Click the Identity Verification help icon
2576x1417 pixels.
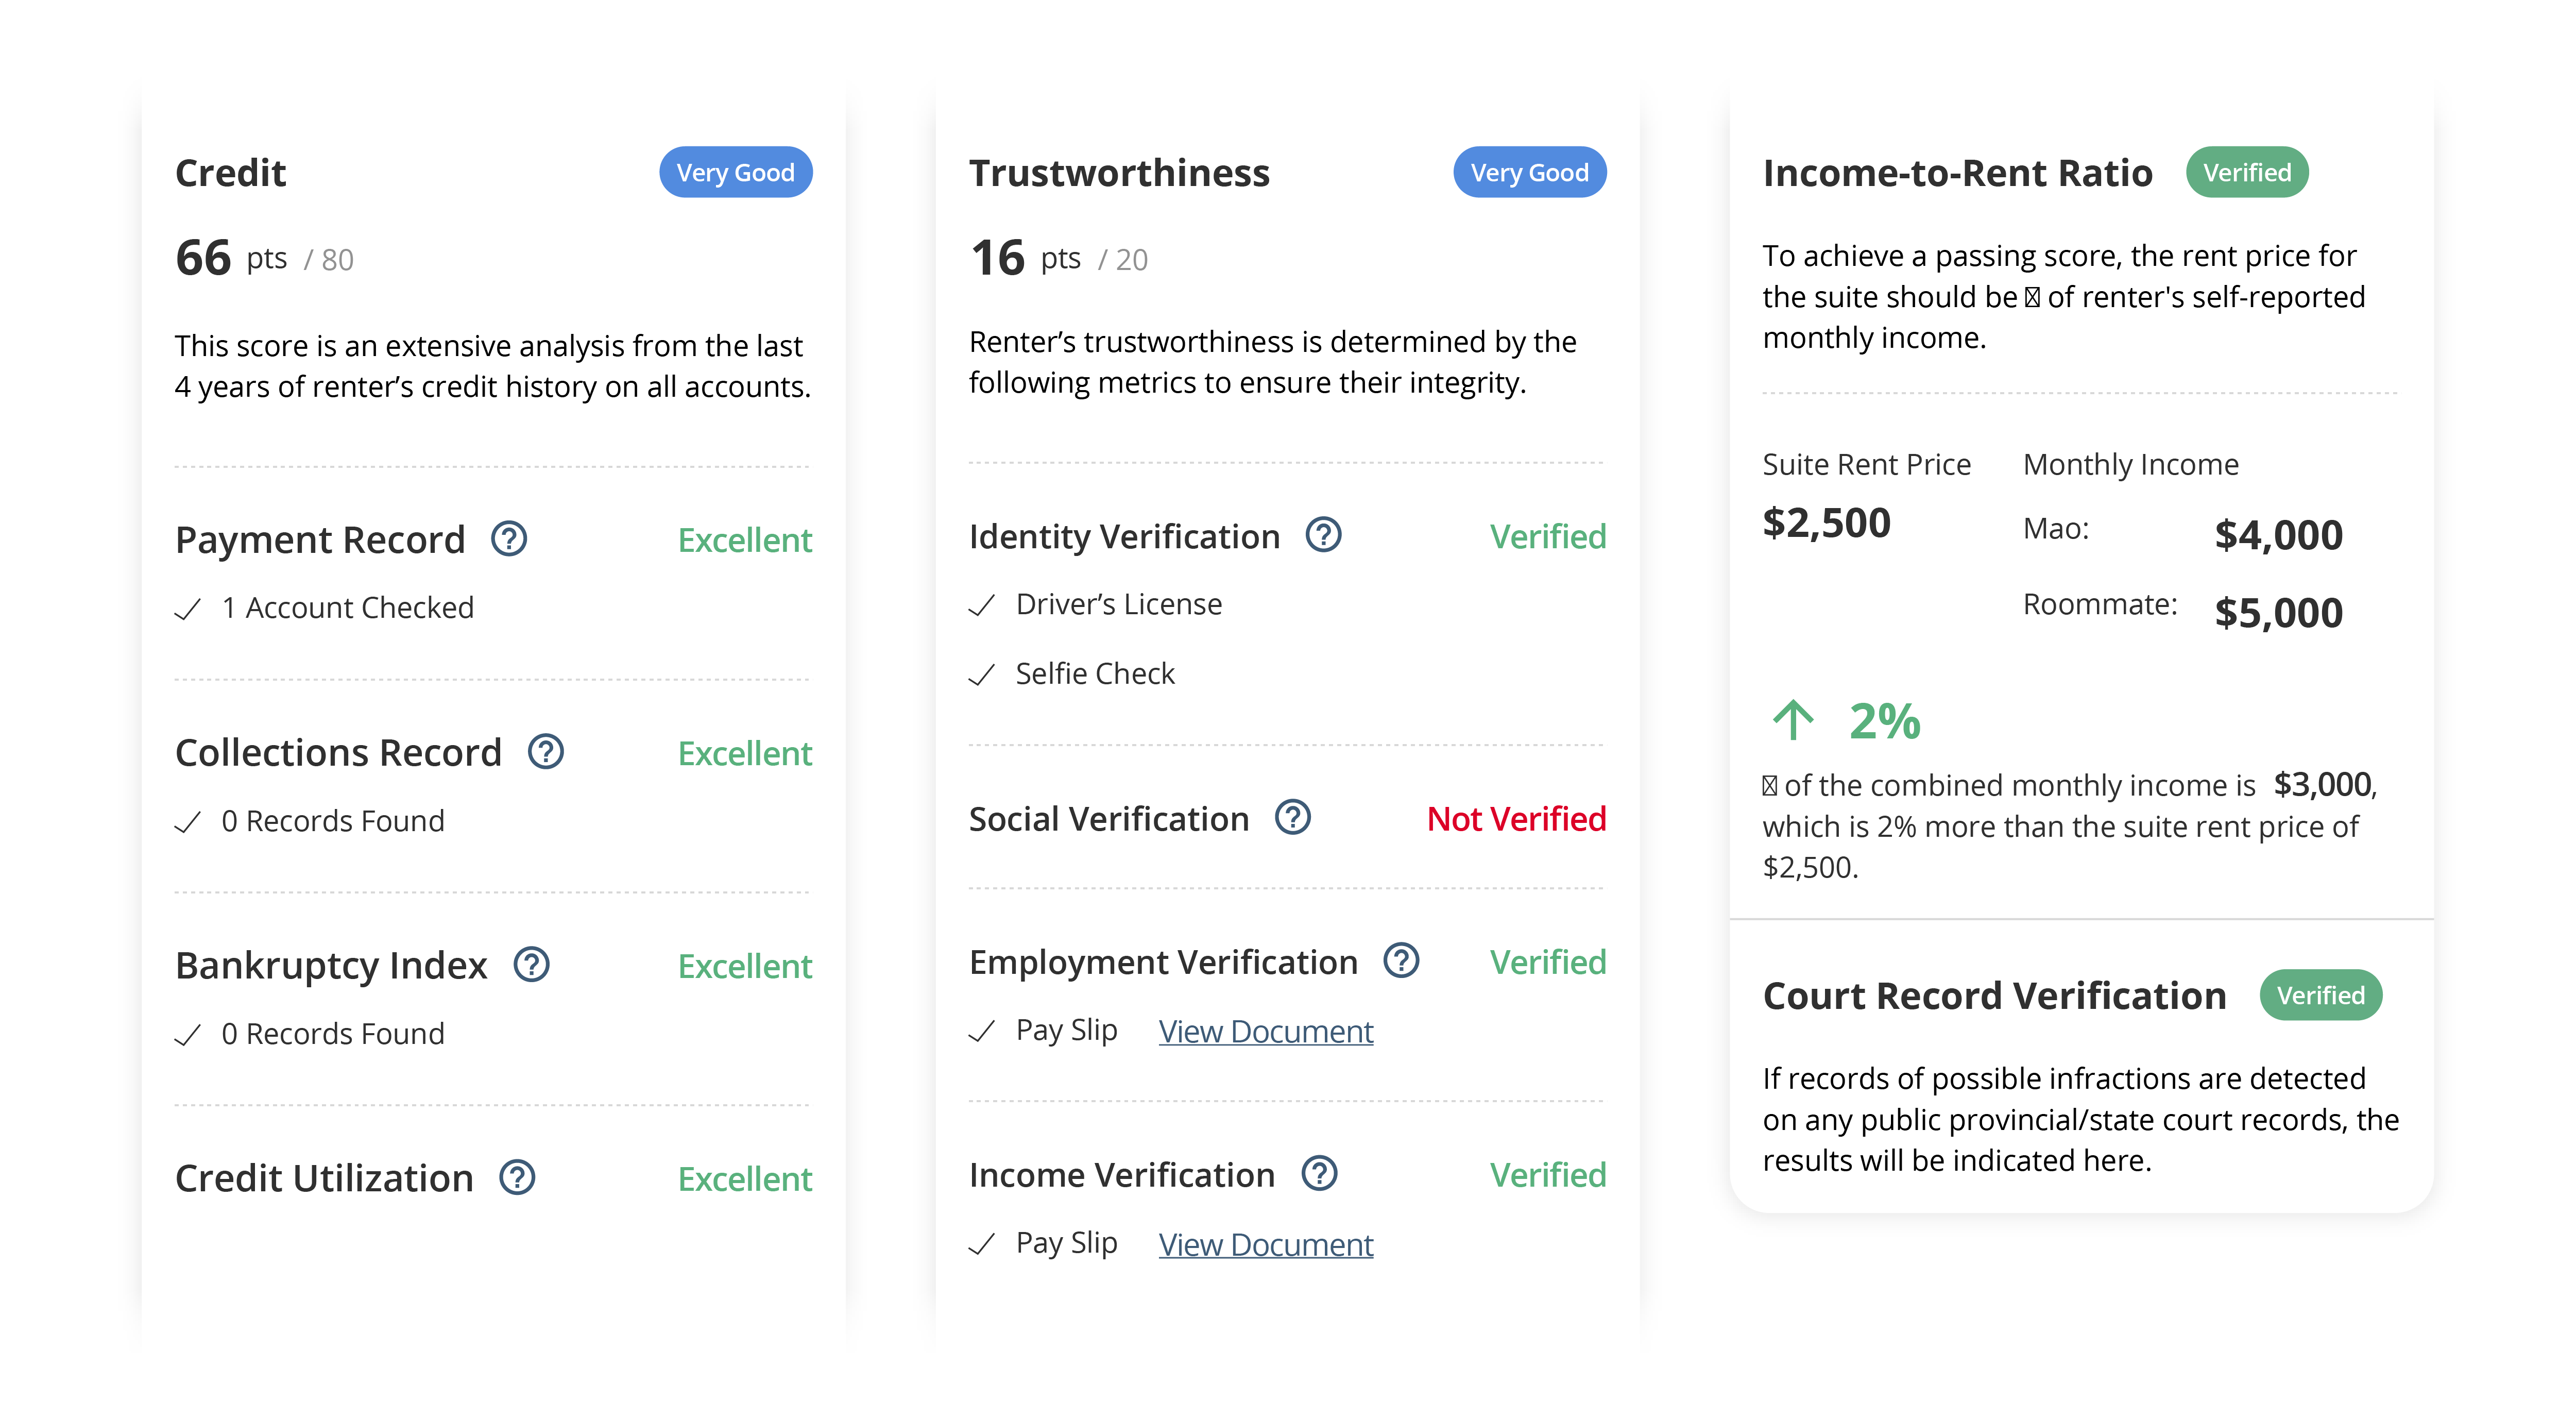click(x=1323, y=535)
